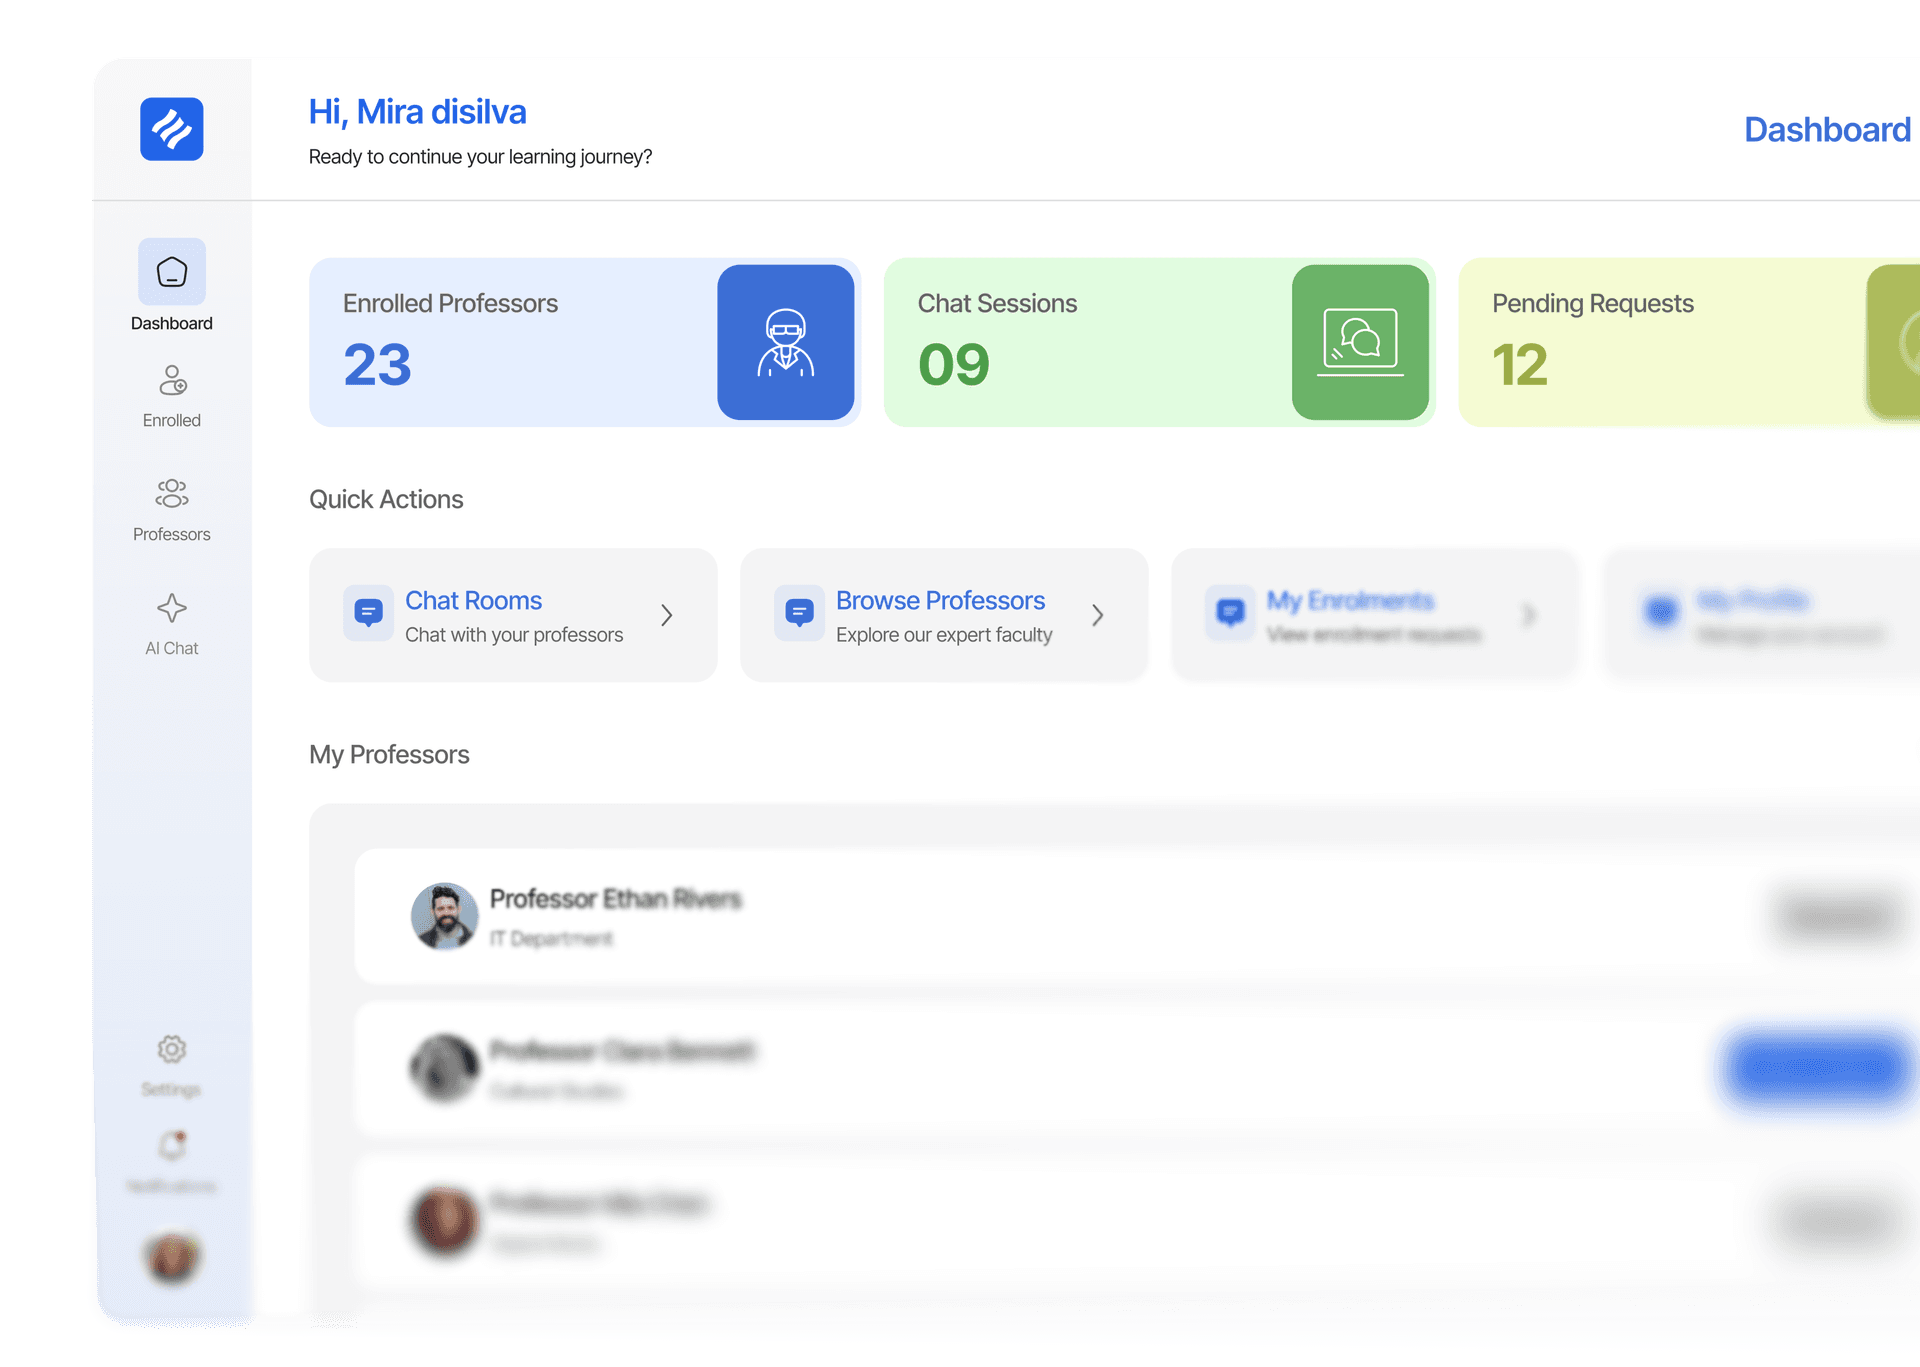Click 'Chat with your professors' subtitle
The height and width of the screenshot is (1367, 1920).
514,635
